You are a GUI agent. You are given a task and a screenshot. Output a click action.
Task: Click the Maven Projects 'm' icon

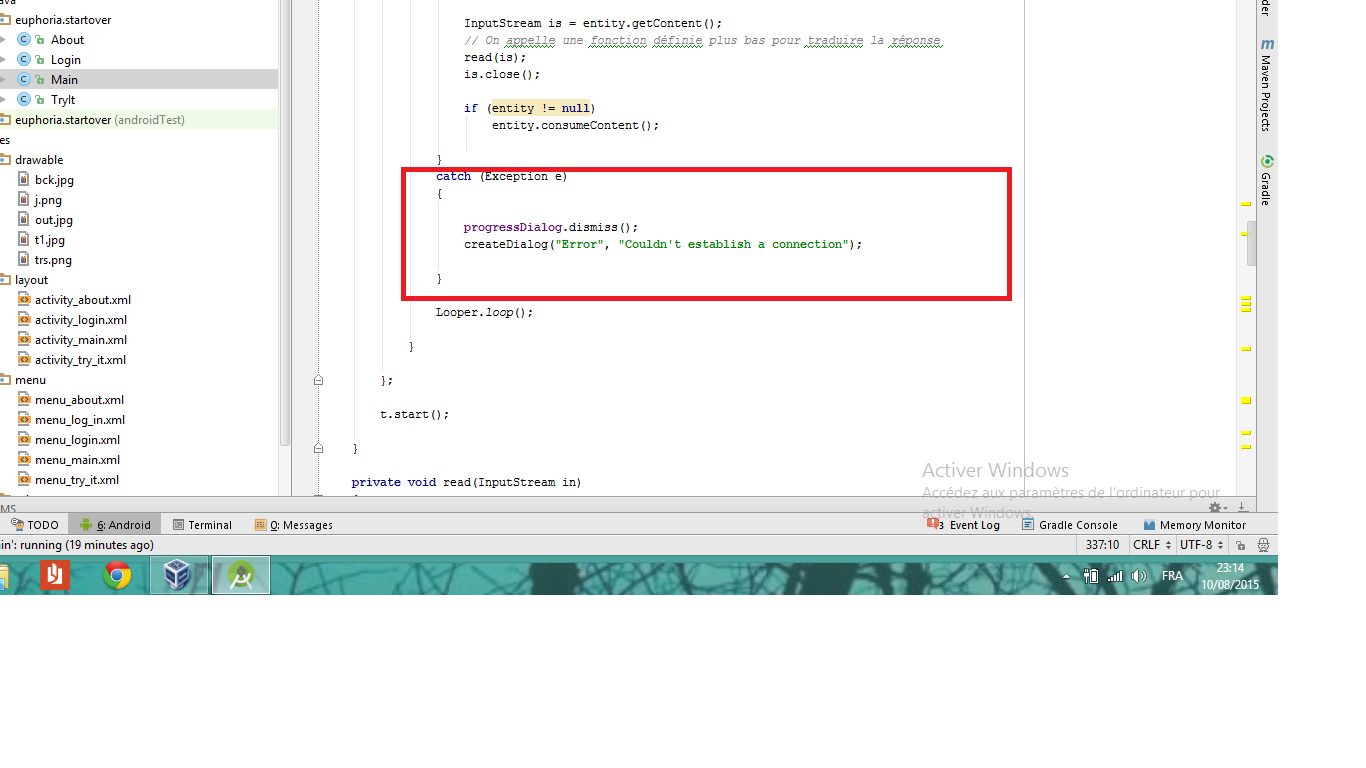coord(1267,44)
